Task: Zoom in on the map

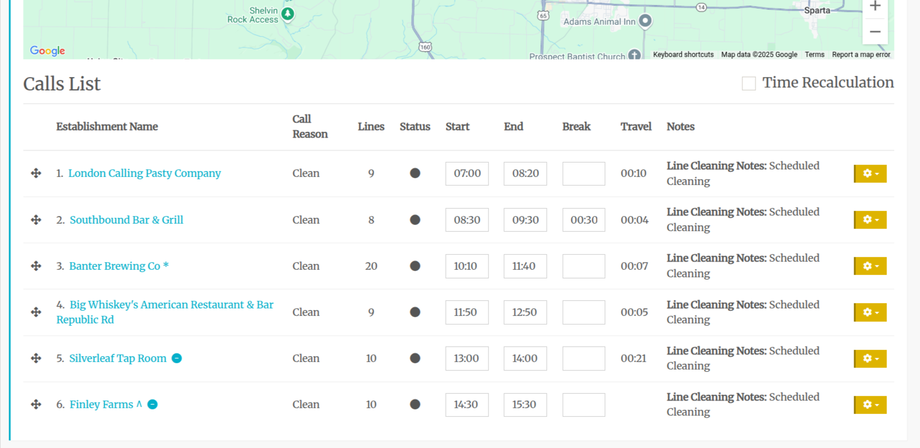Action: [x=875, y=7]
